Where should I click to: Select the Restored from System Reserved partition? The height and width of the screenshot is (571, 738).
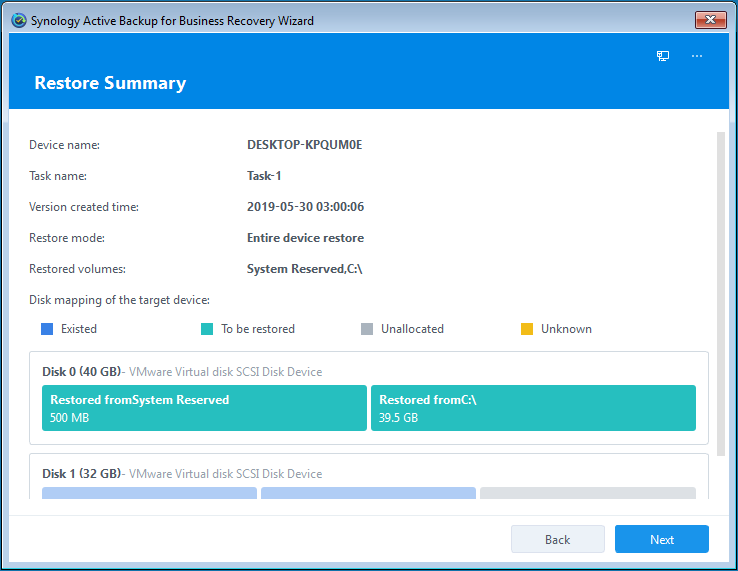tap(204, 408)
